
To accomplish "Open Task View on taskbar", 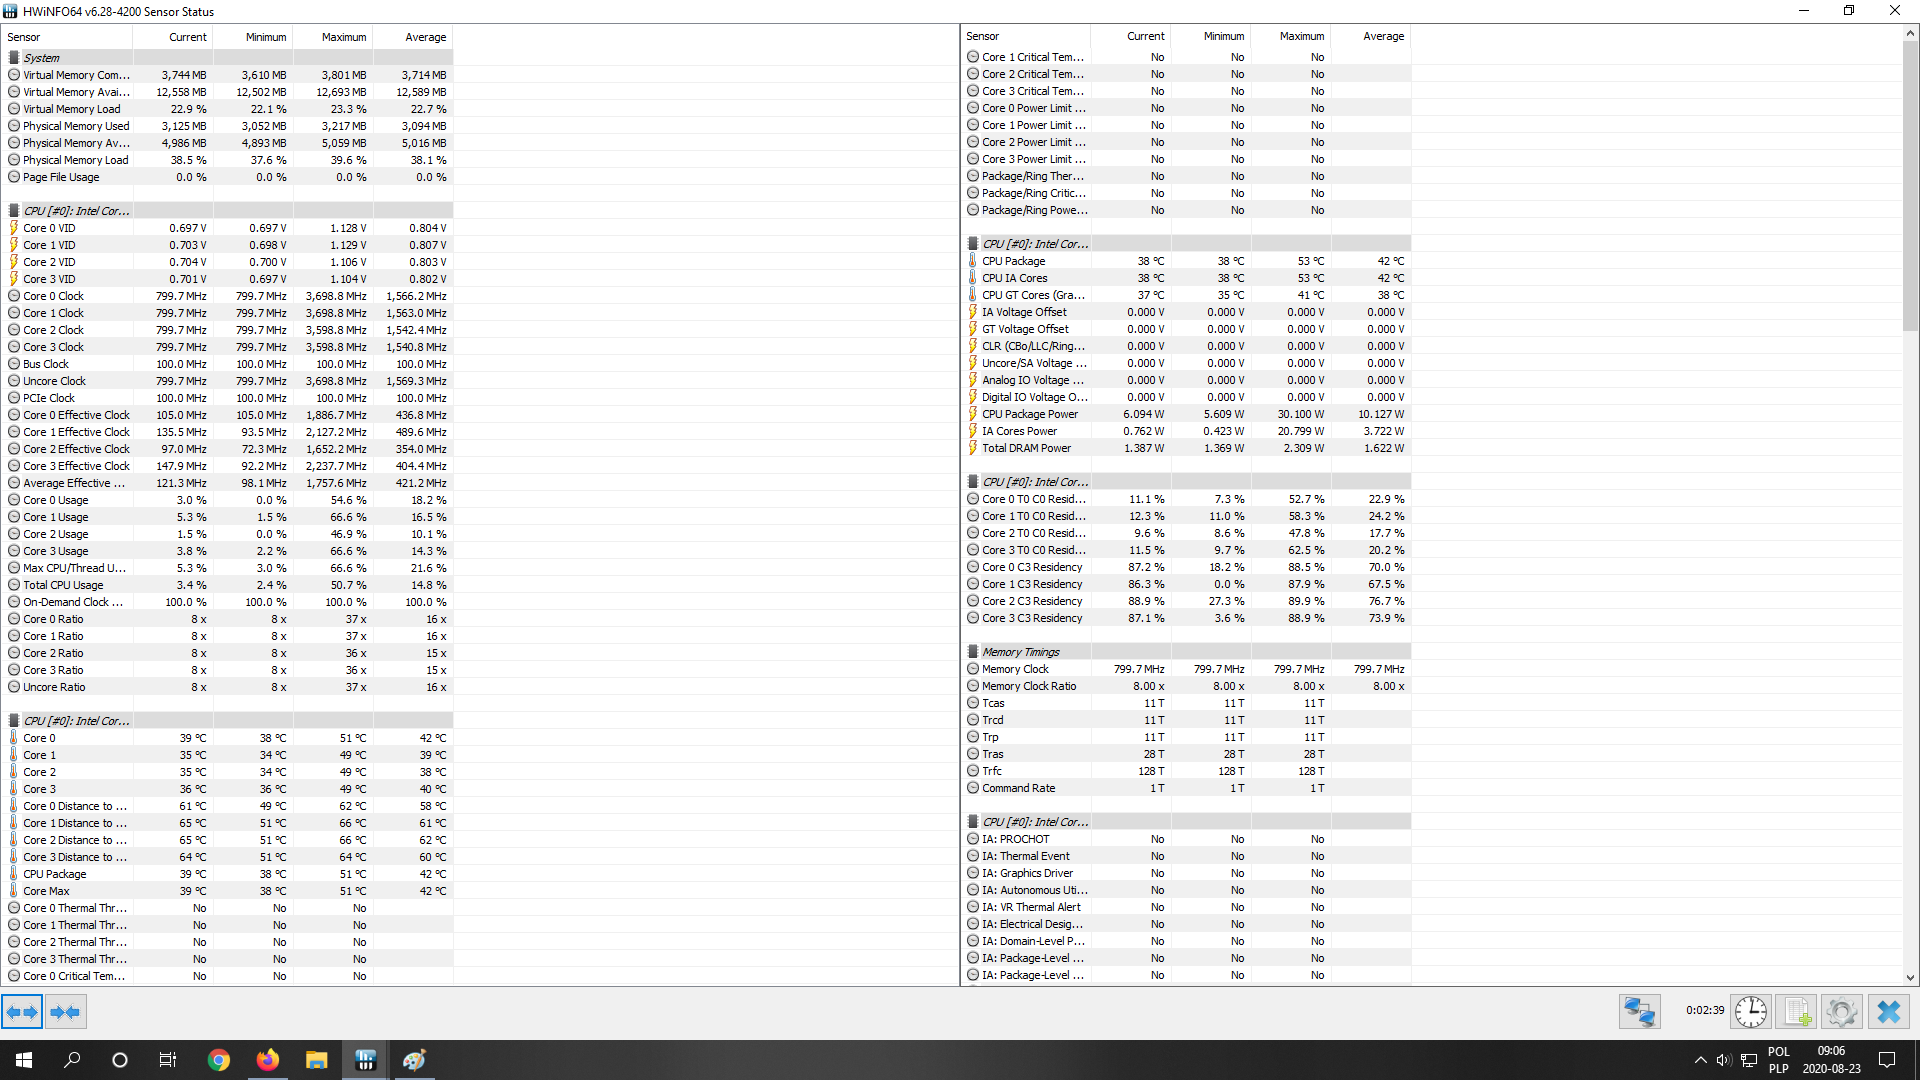I will tap(168, 1061).
